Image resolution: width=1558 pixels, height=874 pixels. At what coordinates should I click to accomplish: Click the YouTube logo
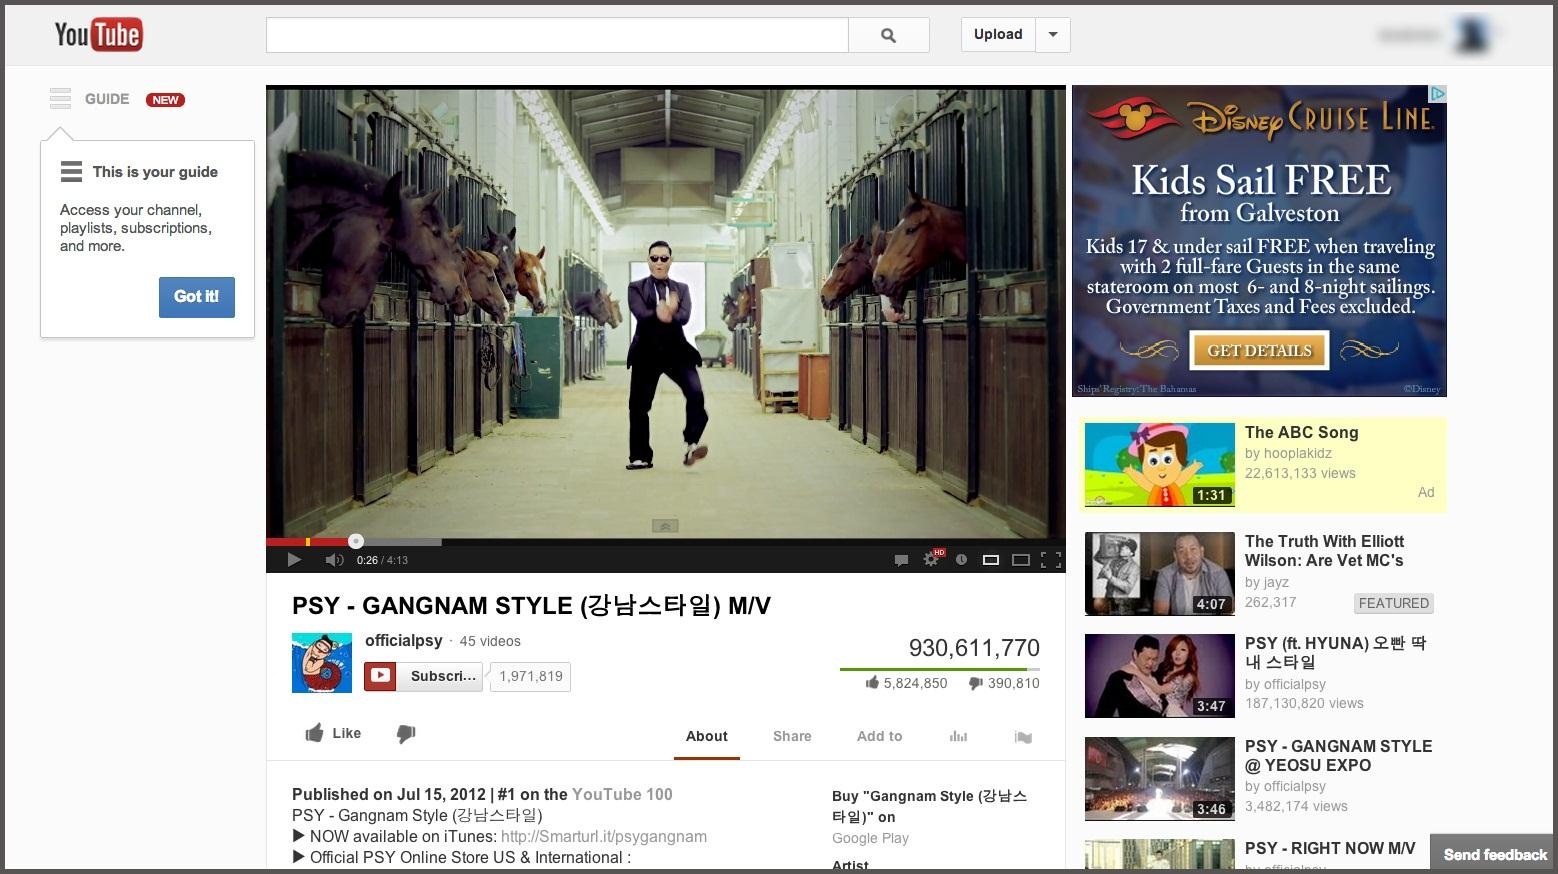[x=97, y=33]
